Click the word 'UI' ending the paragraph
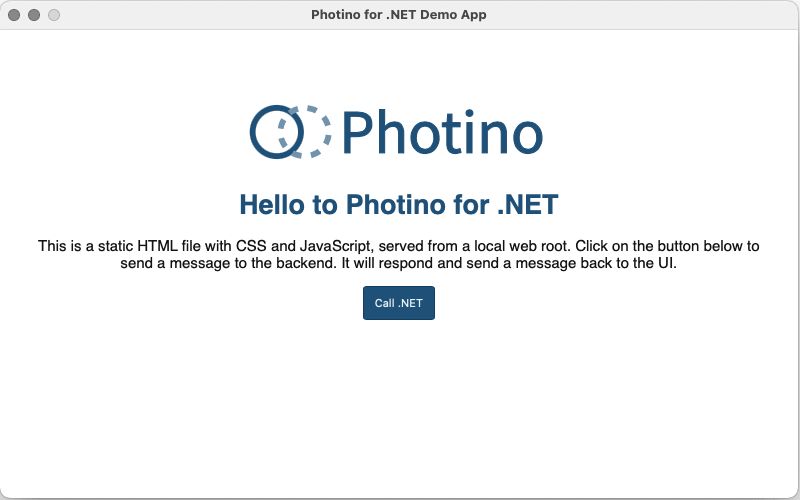800x500 pixels. 667,265
